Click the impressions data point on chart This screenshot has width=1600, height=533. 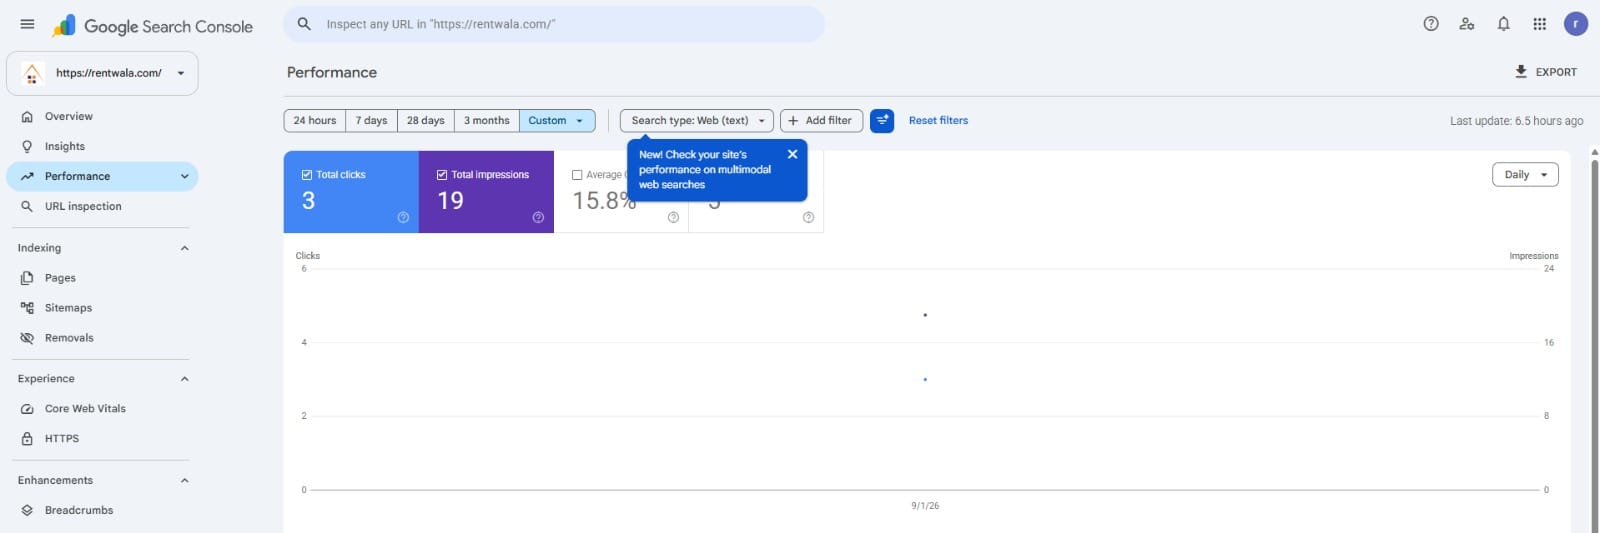point(925,315)
